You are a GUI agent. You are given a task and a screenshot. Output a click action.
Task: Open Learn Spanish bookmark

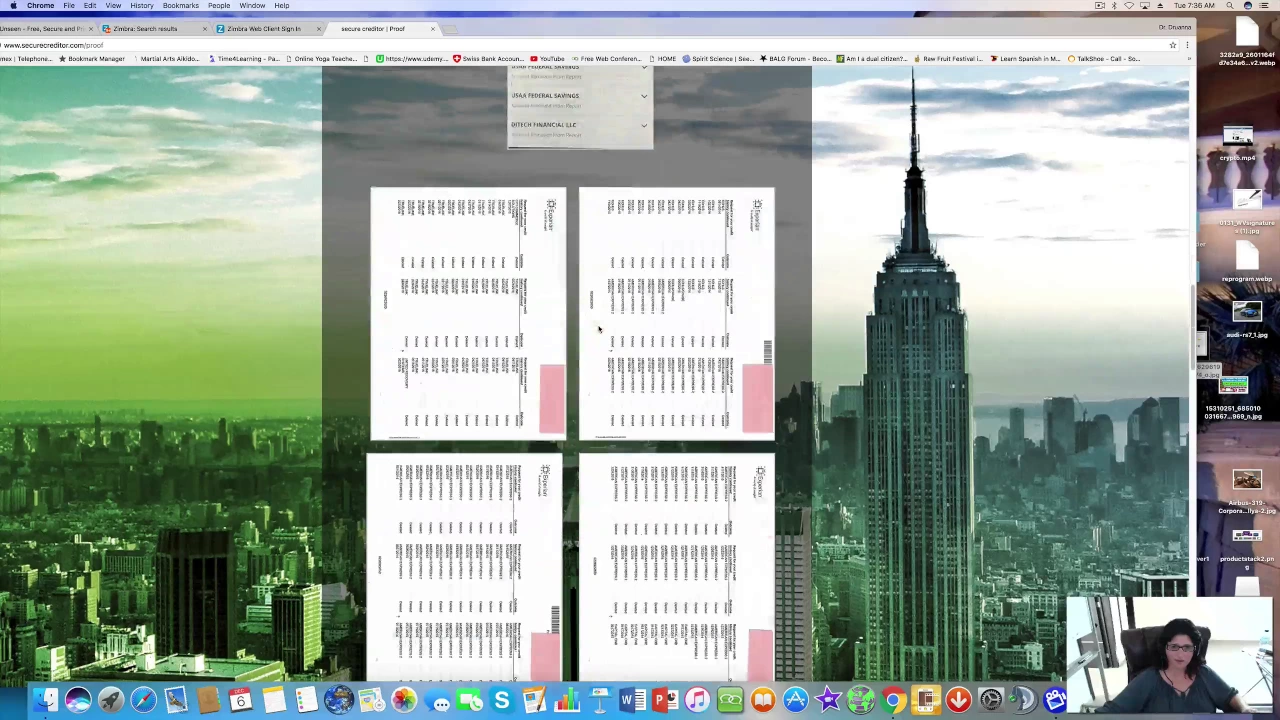(x=1026, y=58)
